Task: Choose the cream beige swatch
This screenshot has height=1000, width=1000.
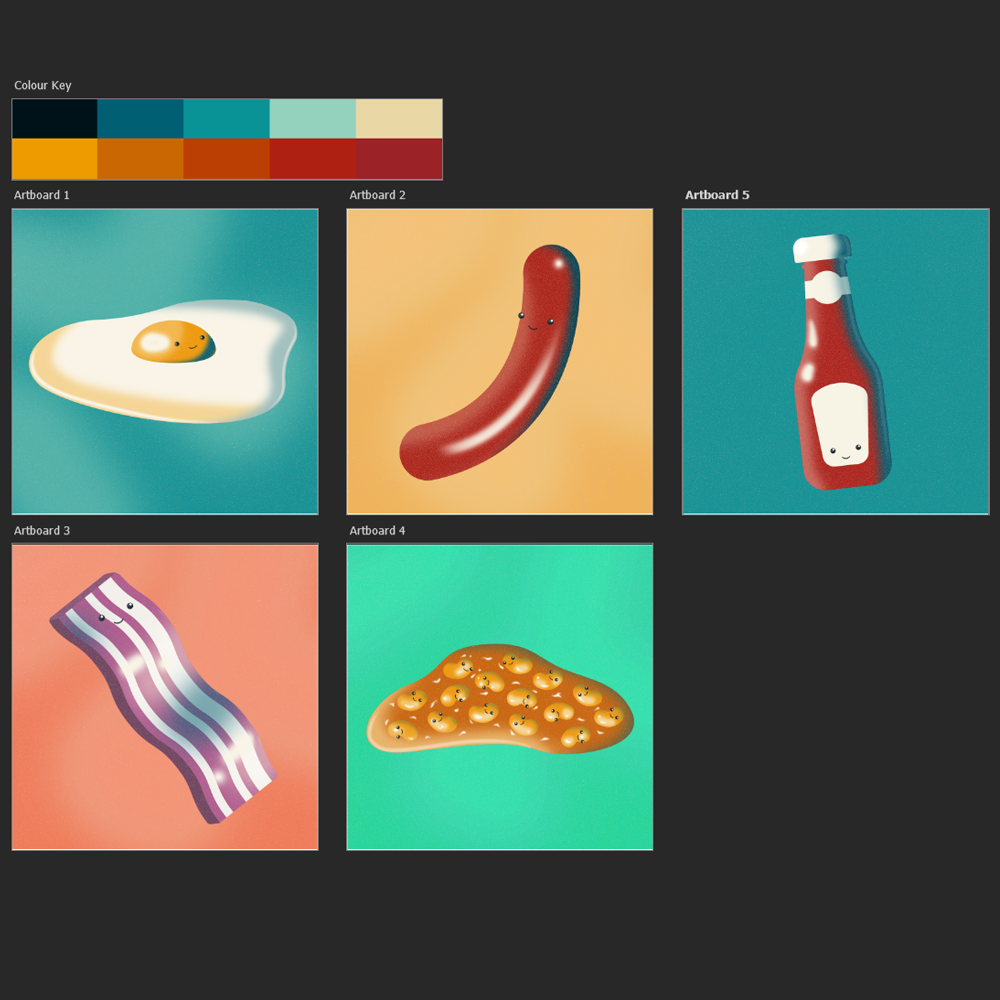Action: [x=399, y=119]
